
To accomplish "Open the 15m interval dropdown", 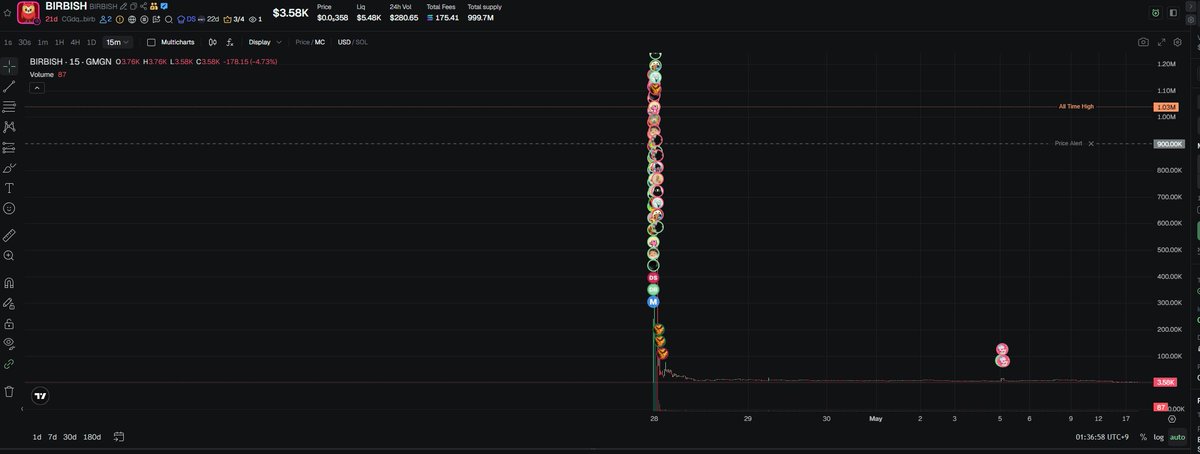I will [x=117, y=42].
